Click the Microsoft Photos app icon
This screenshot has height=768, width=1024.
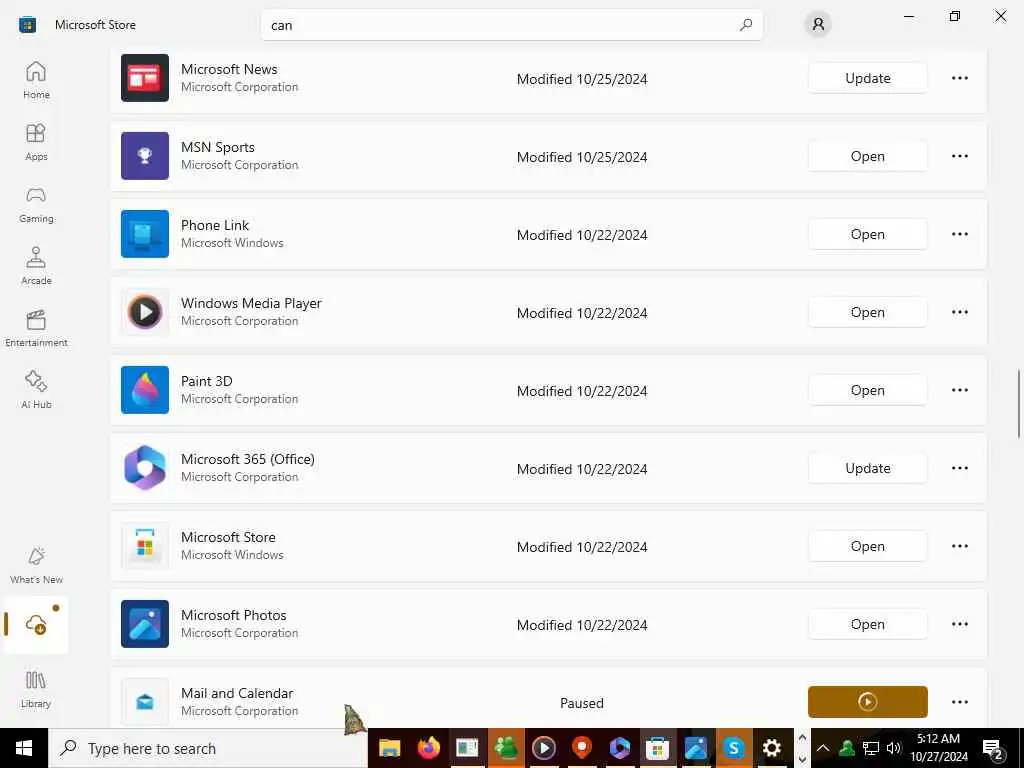pos(145,624)
